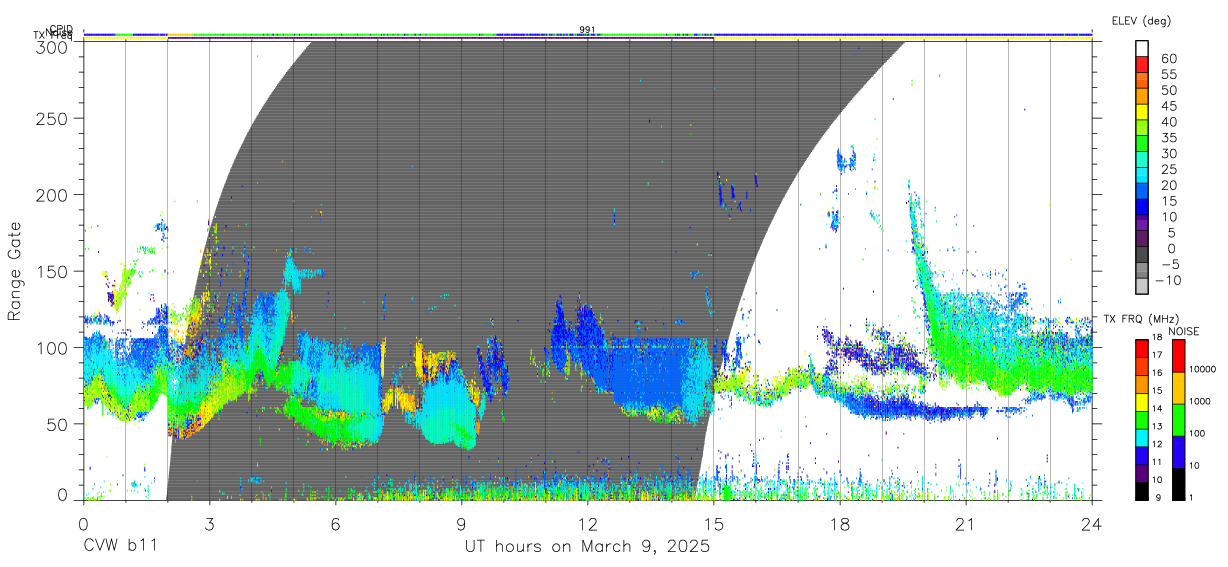The width and height of the screenshot is (1228, 567).
Task: Click the 150 tick on the Range Gate axis
Action: pos(51,271)
